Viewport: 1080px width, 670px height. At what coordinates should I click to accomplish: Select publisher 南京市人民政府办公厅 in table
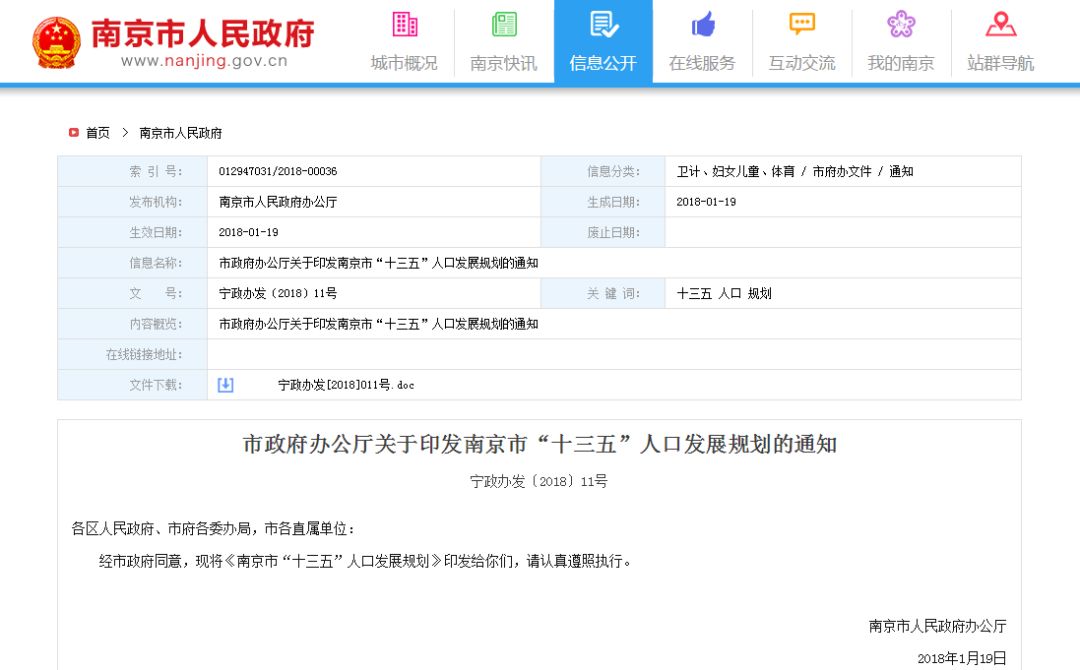[278, 202]
